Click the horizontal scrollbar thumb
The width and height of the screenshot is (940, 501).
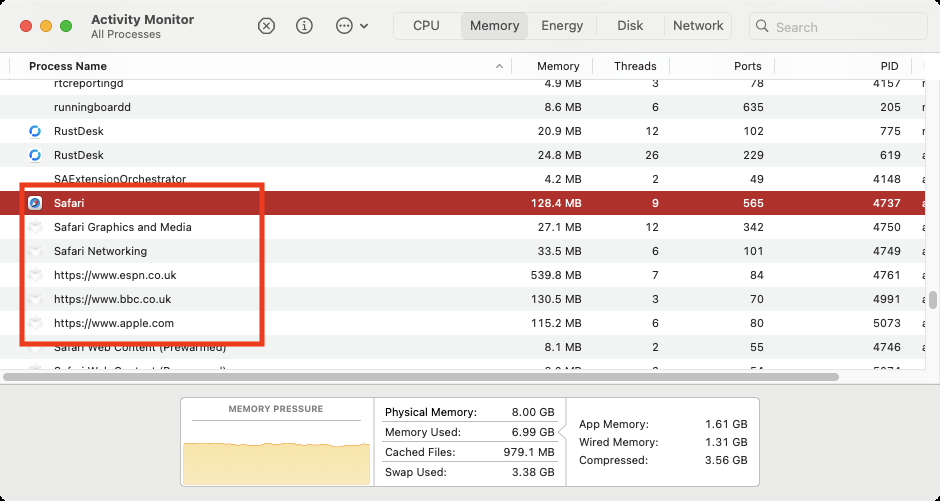click(421, 377)
